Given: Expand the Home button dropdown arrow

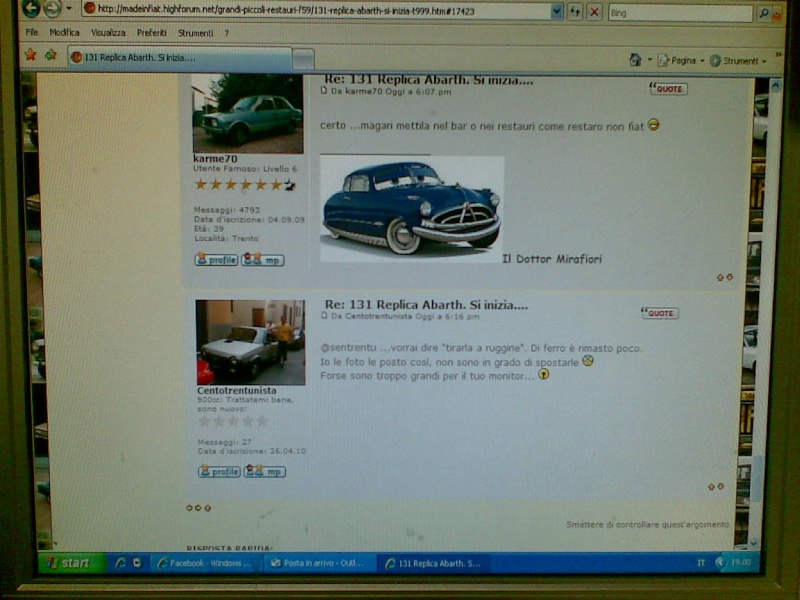Looking at the screenshot, I should [649, 60].
